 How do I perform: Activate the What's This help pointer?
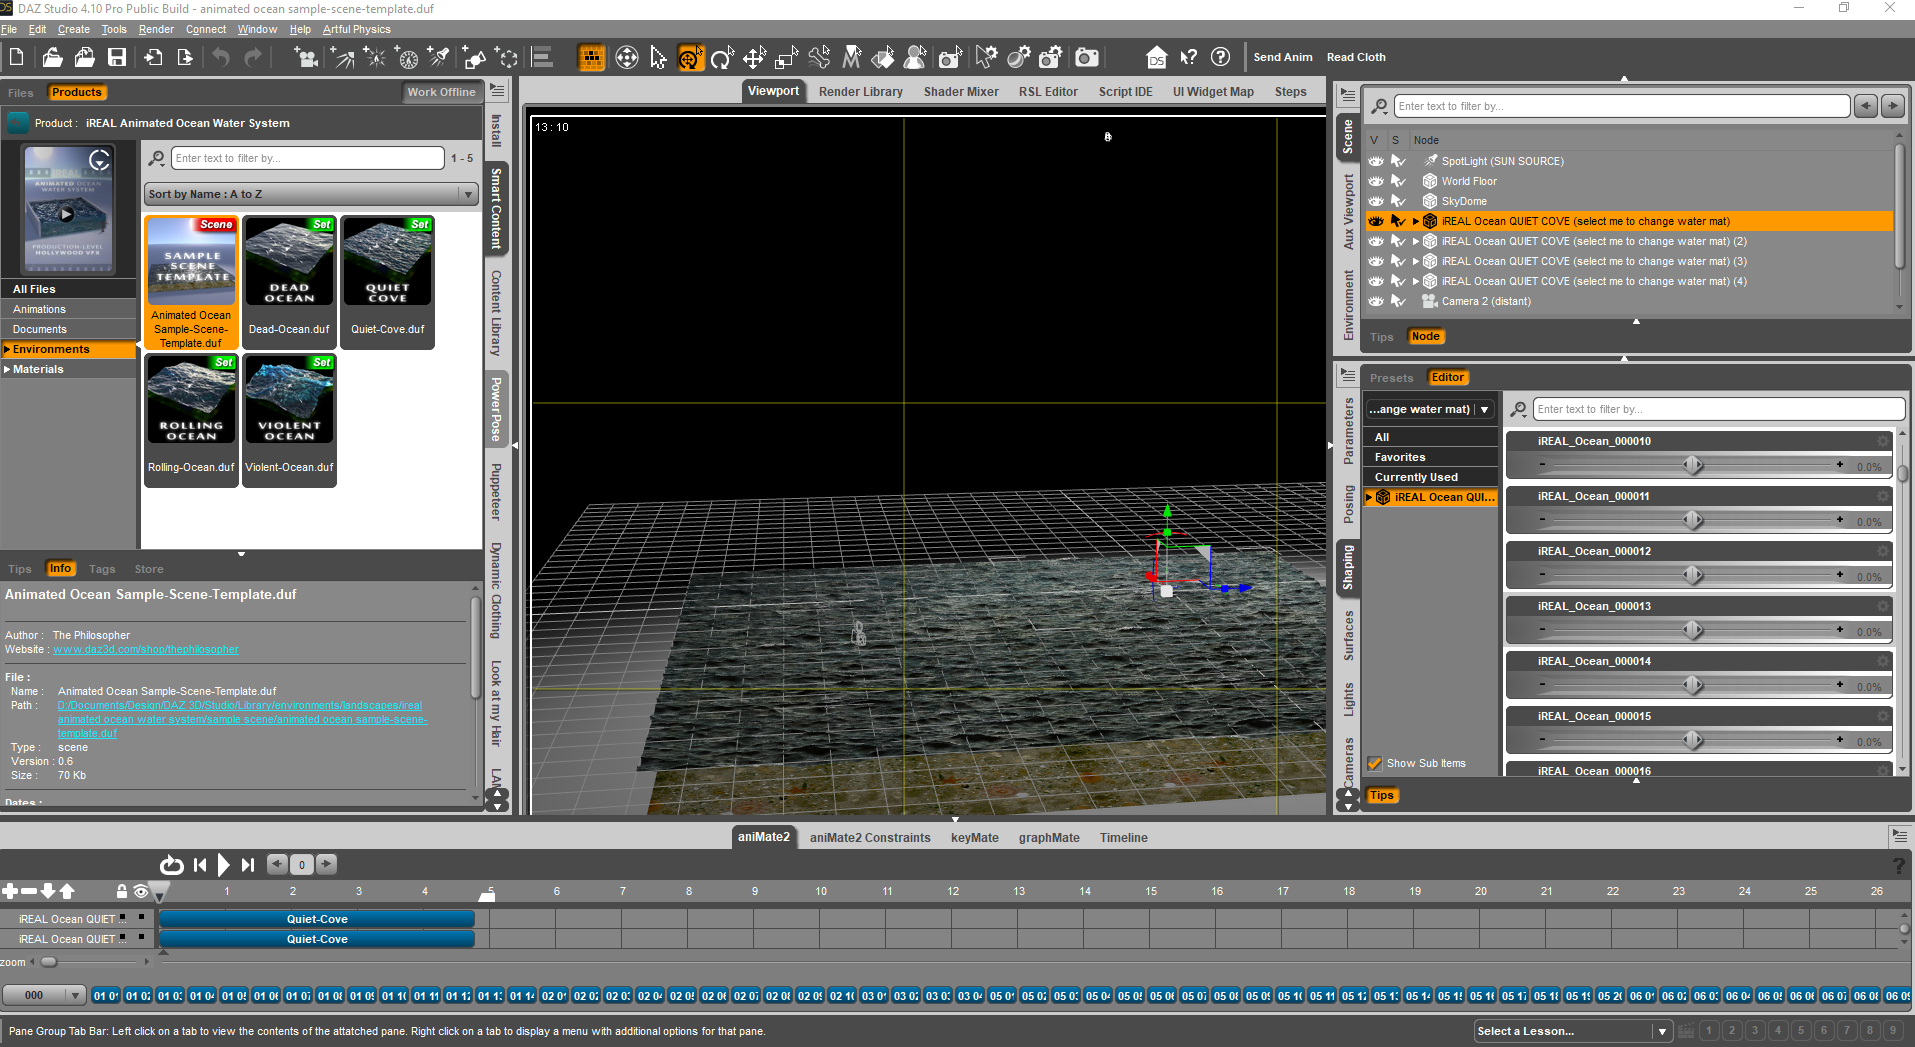[x=1188, y=57]
